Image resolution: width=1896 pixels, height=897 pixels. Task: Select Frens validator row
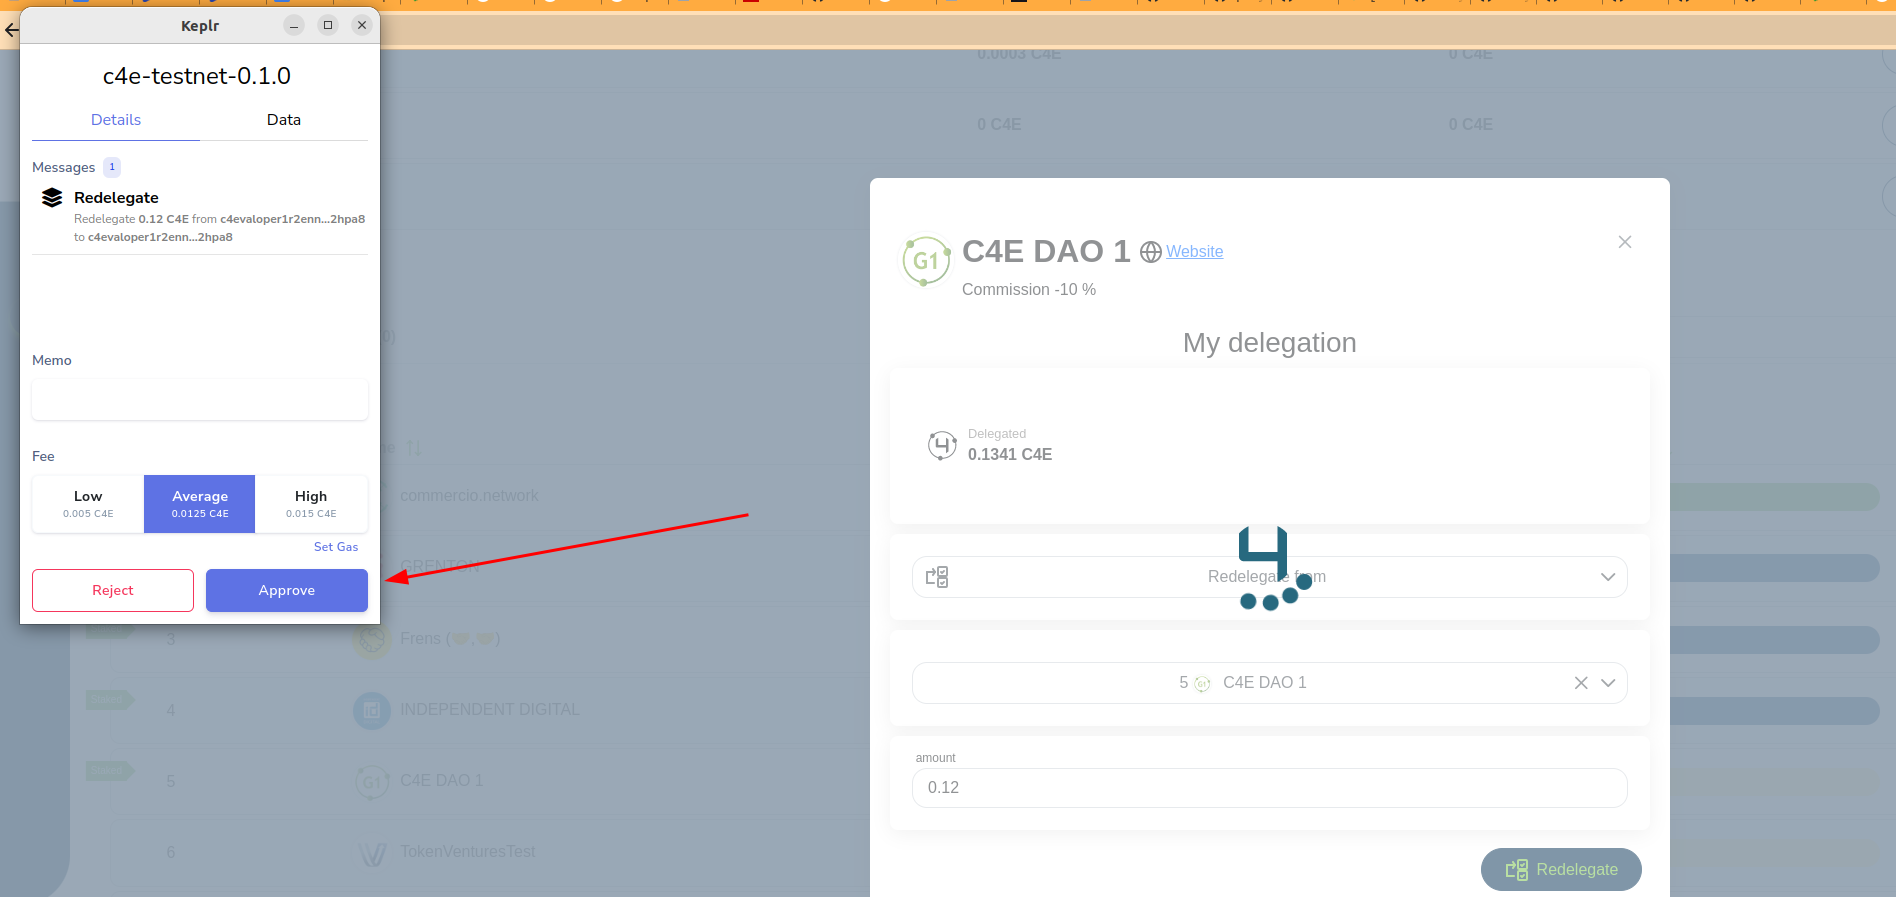[x=450, y=639]
